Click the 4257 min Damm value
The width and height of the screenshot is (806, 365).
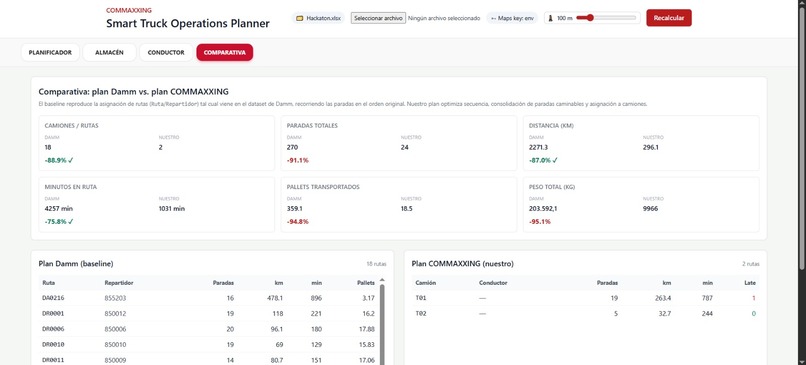(x=58, y=209)
